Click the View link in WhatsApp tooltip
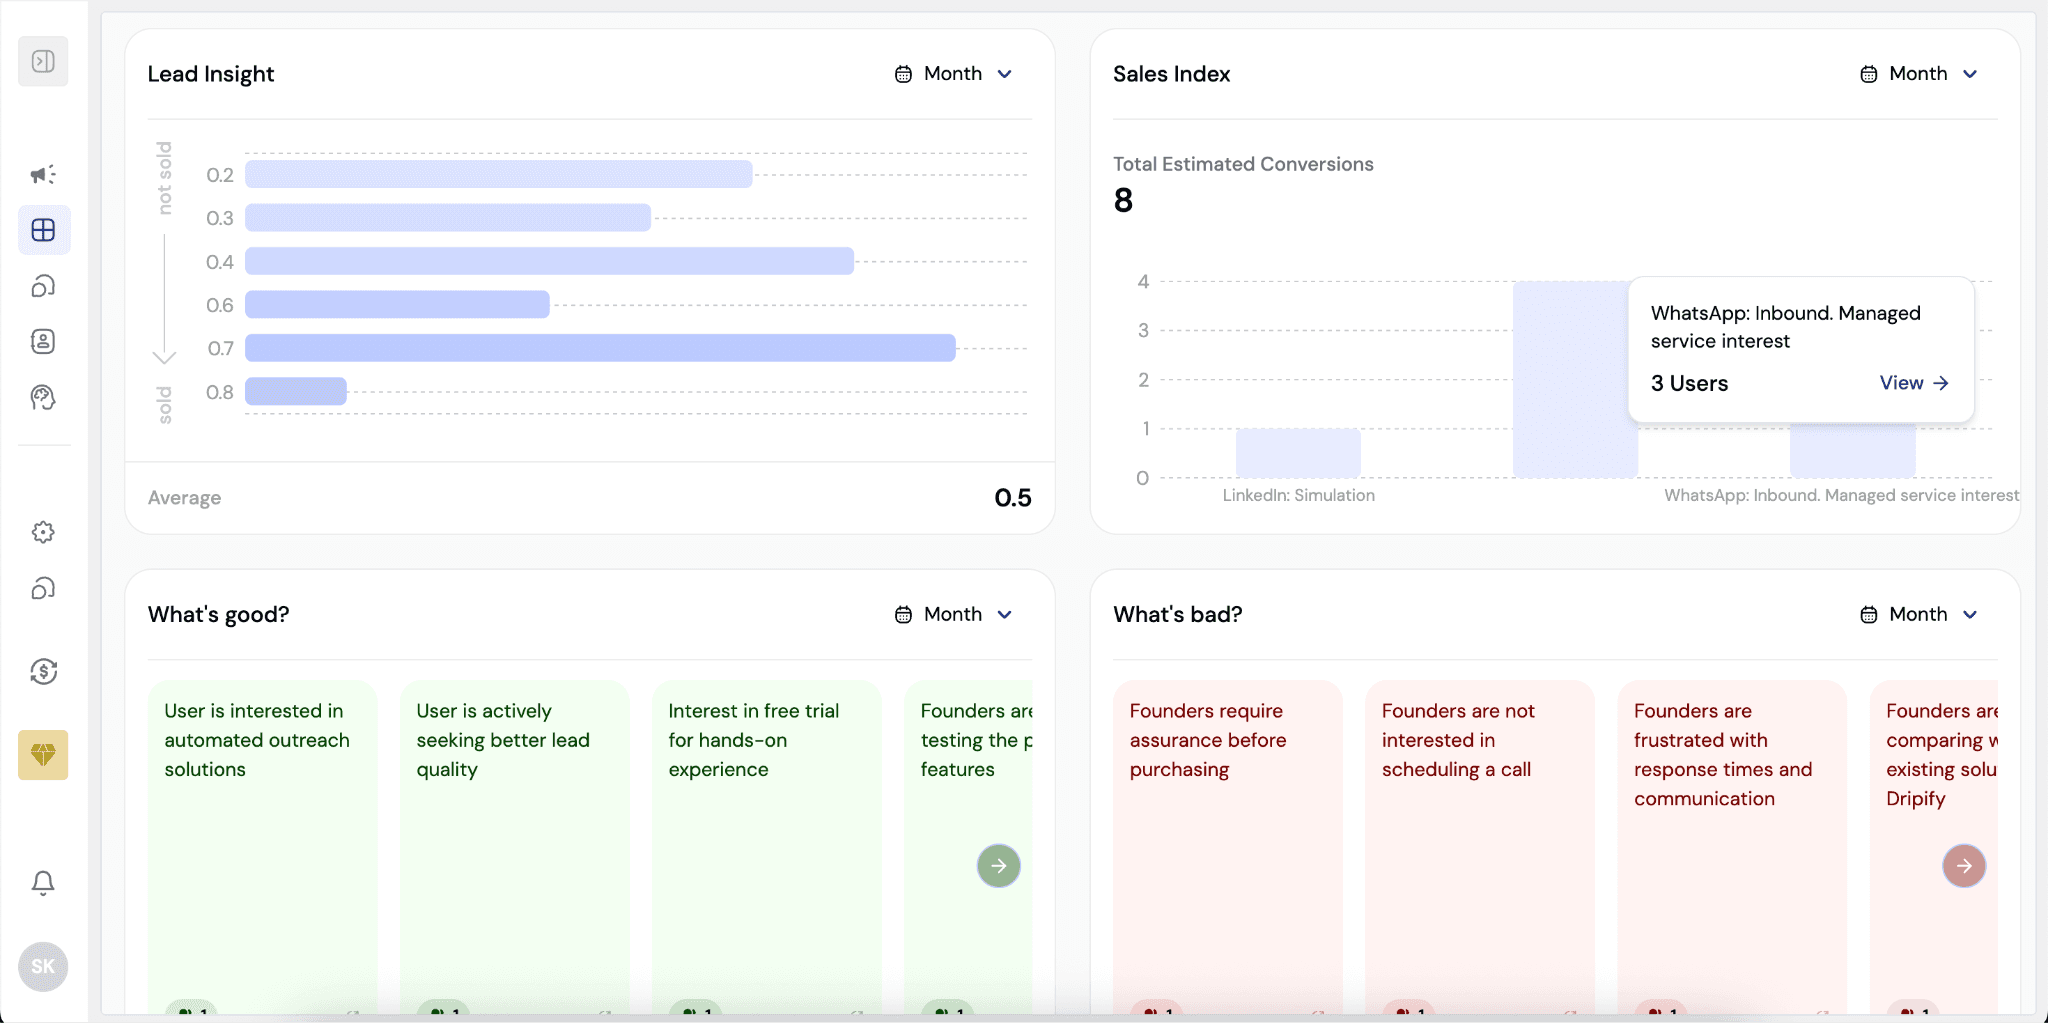Image resolution: width=2048 pixels, height=1023 pixels. [x=1913, y=383]
